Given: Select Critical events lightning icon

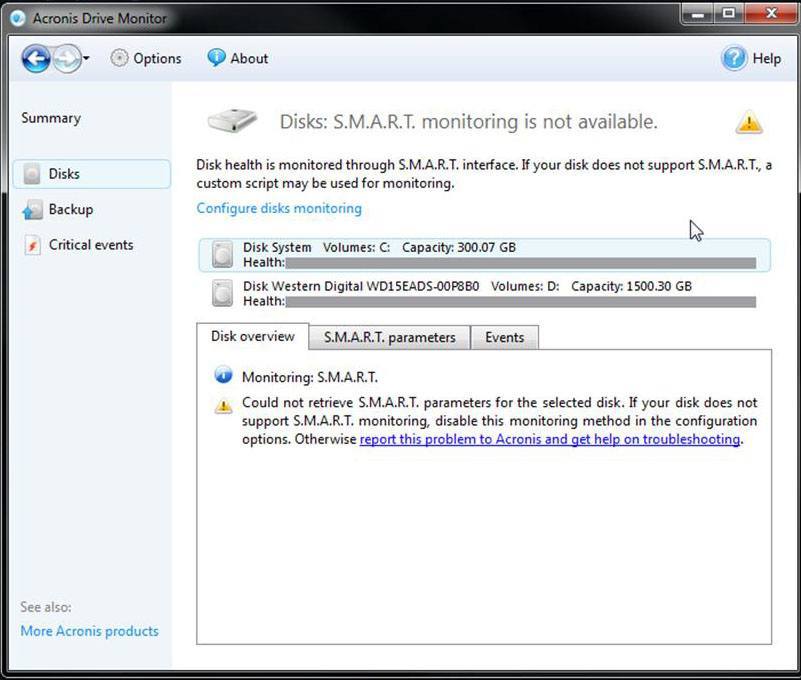Looking at the screenshot, I should (30, 244).
